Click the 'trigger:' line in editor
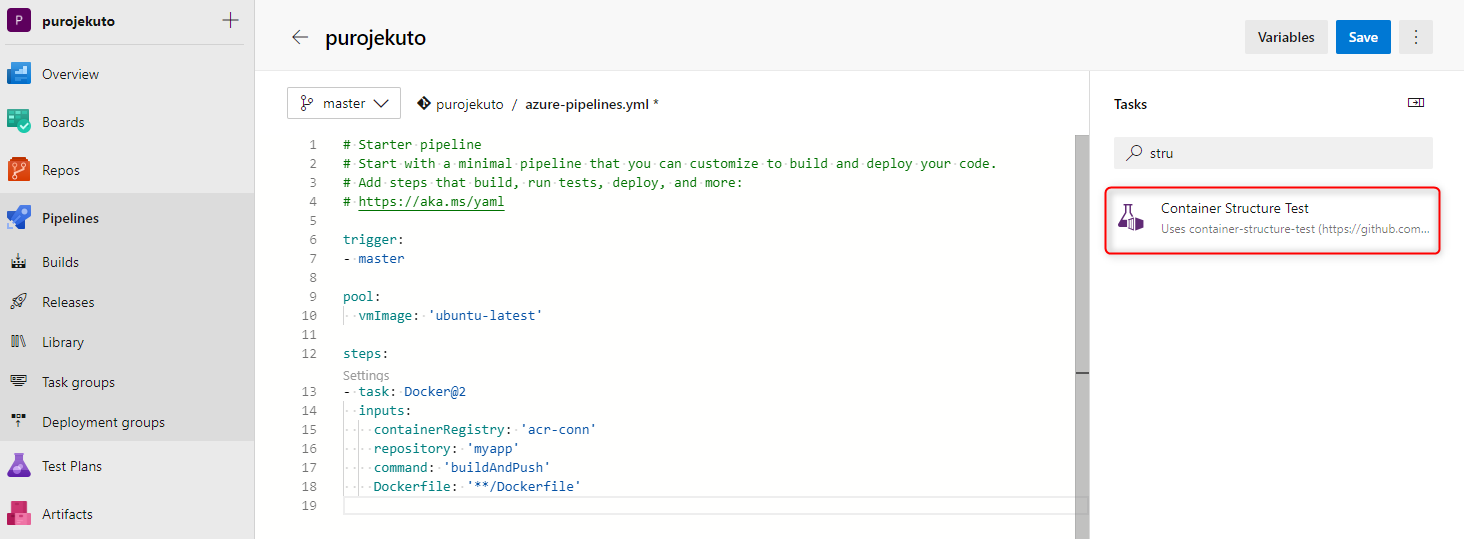Viewport: 1464px width, 539px height. (374, 239)
